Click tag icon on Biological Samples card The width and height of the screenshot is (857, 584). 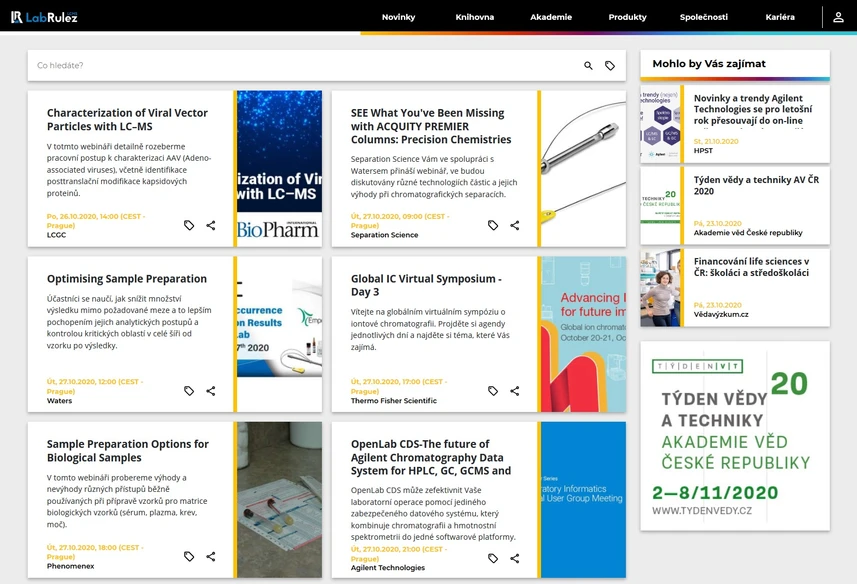pos(189,556)
